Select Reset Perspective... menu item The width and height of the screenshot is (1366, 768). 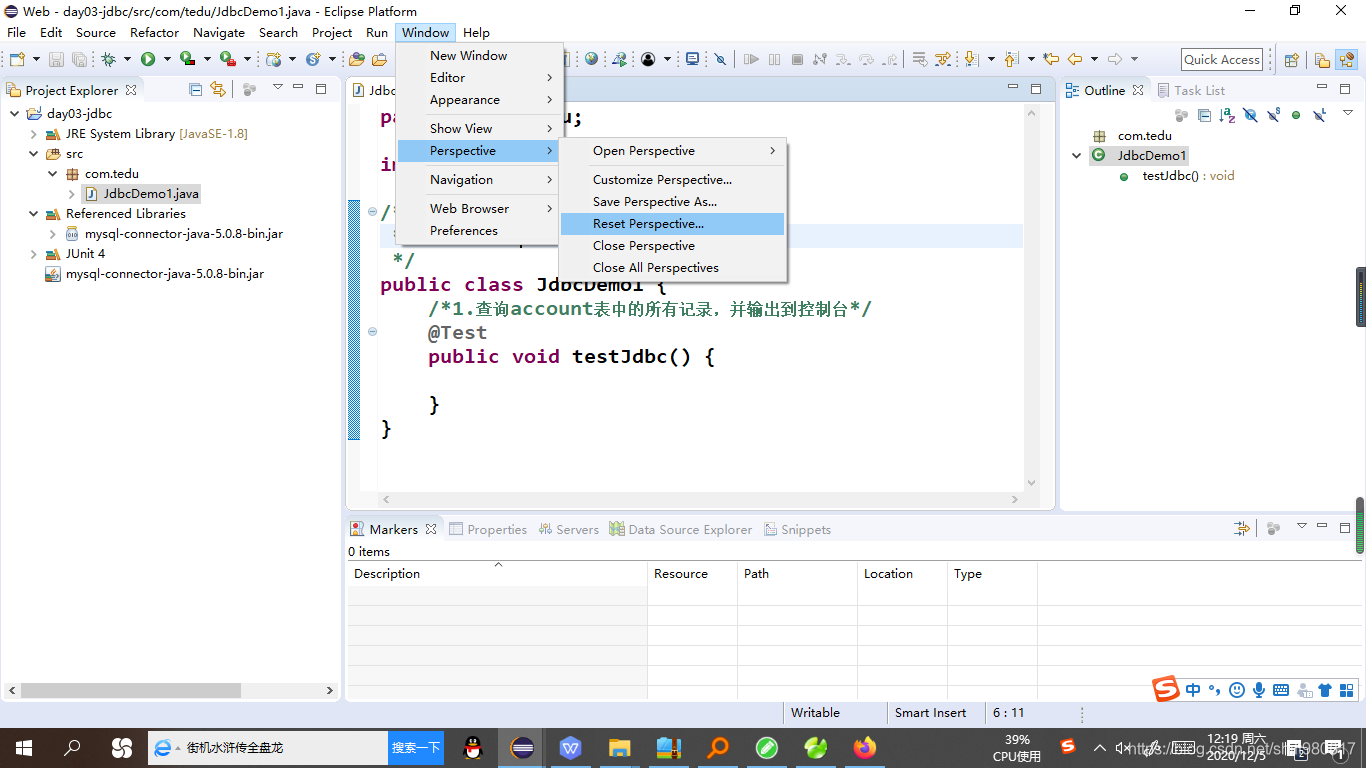click(672, 224)
